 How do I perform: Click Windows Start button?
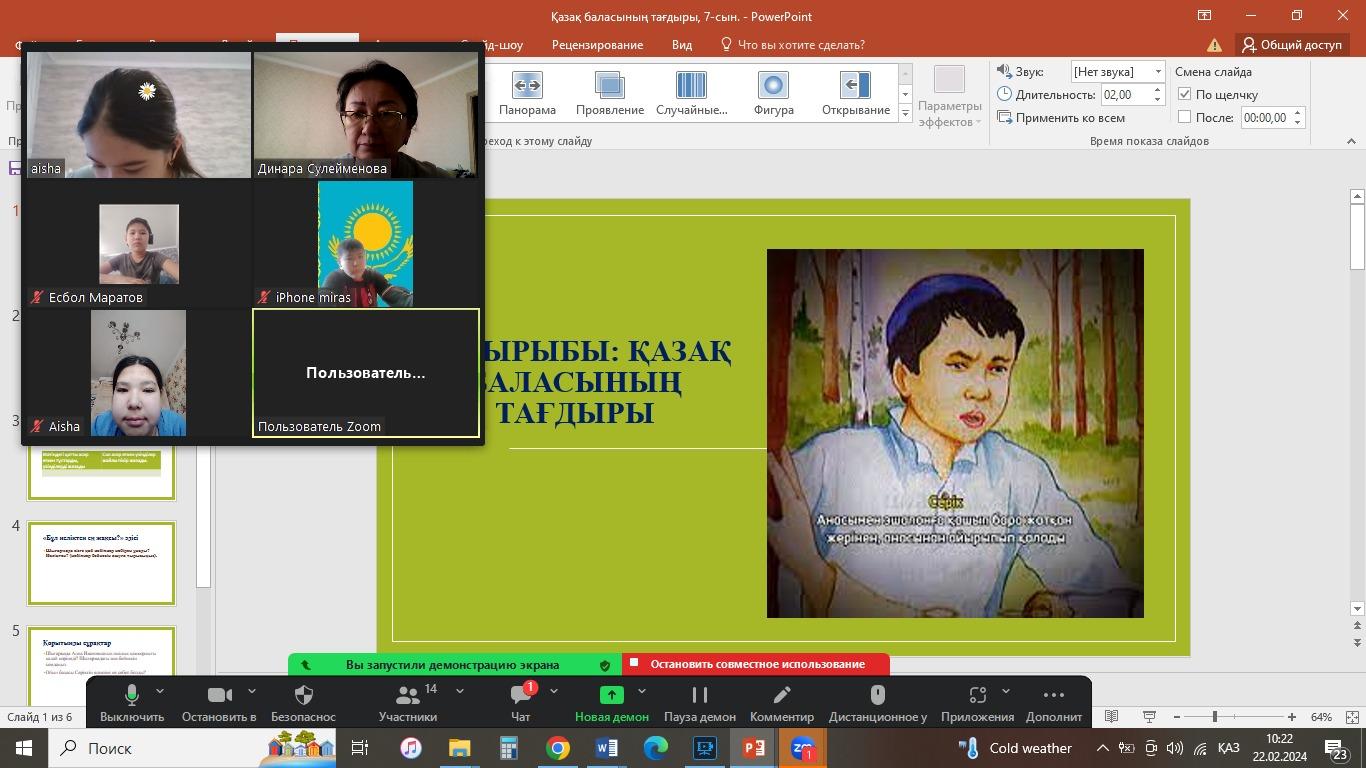tap(24, 748)
